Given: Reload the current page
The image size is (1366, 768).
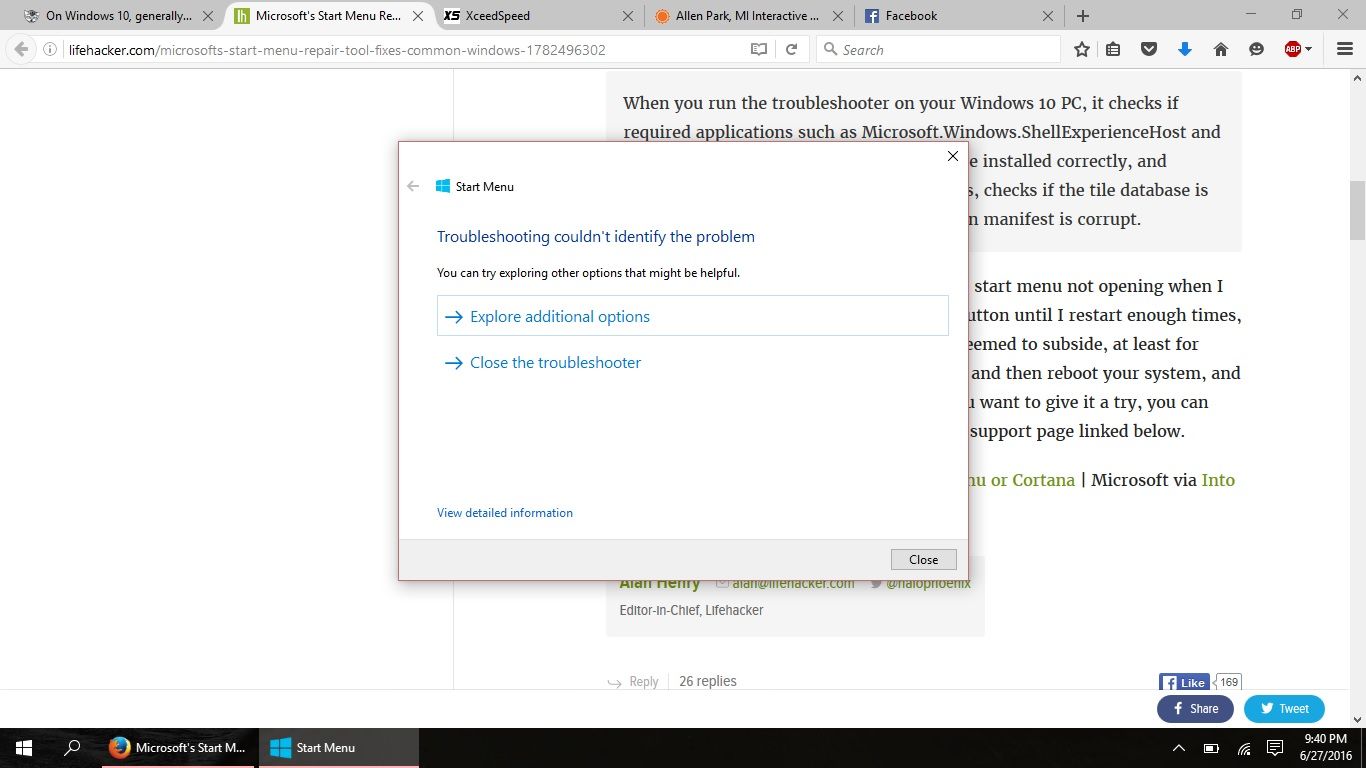Looking at the screenshot, I should (791, 49).
